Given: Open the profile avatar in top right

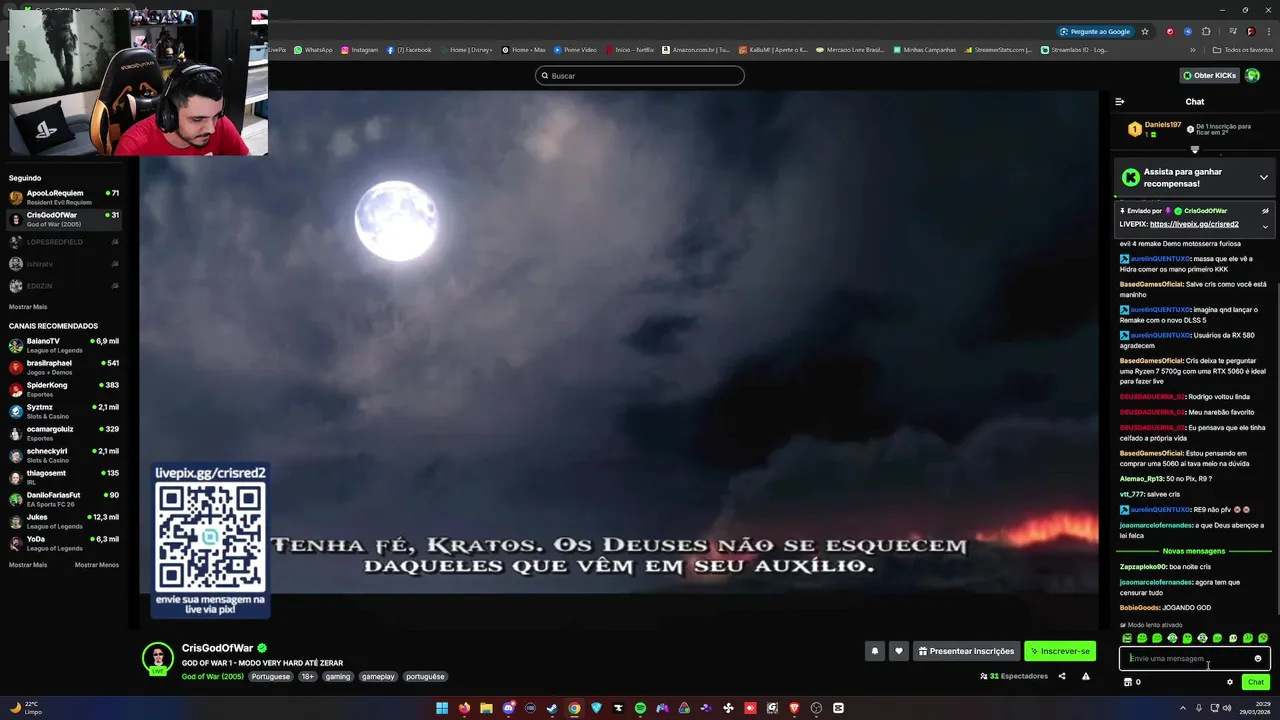Looking at the screenshot, I should coord(1253,75).
